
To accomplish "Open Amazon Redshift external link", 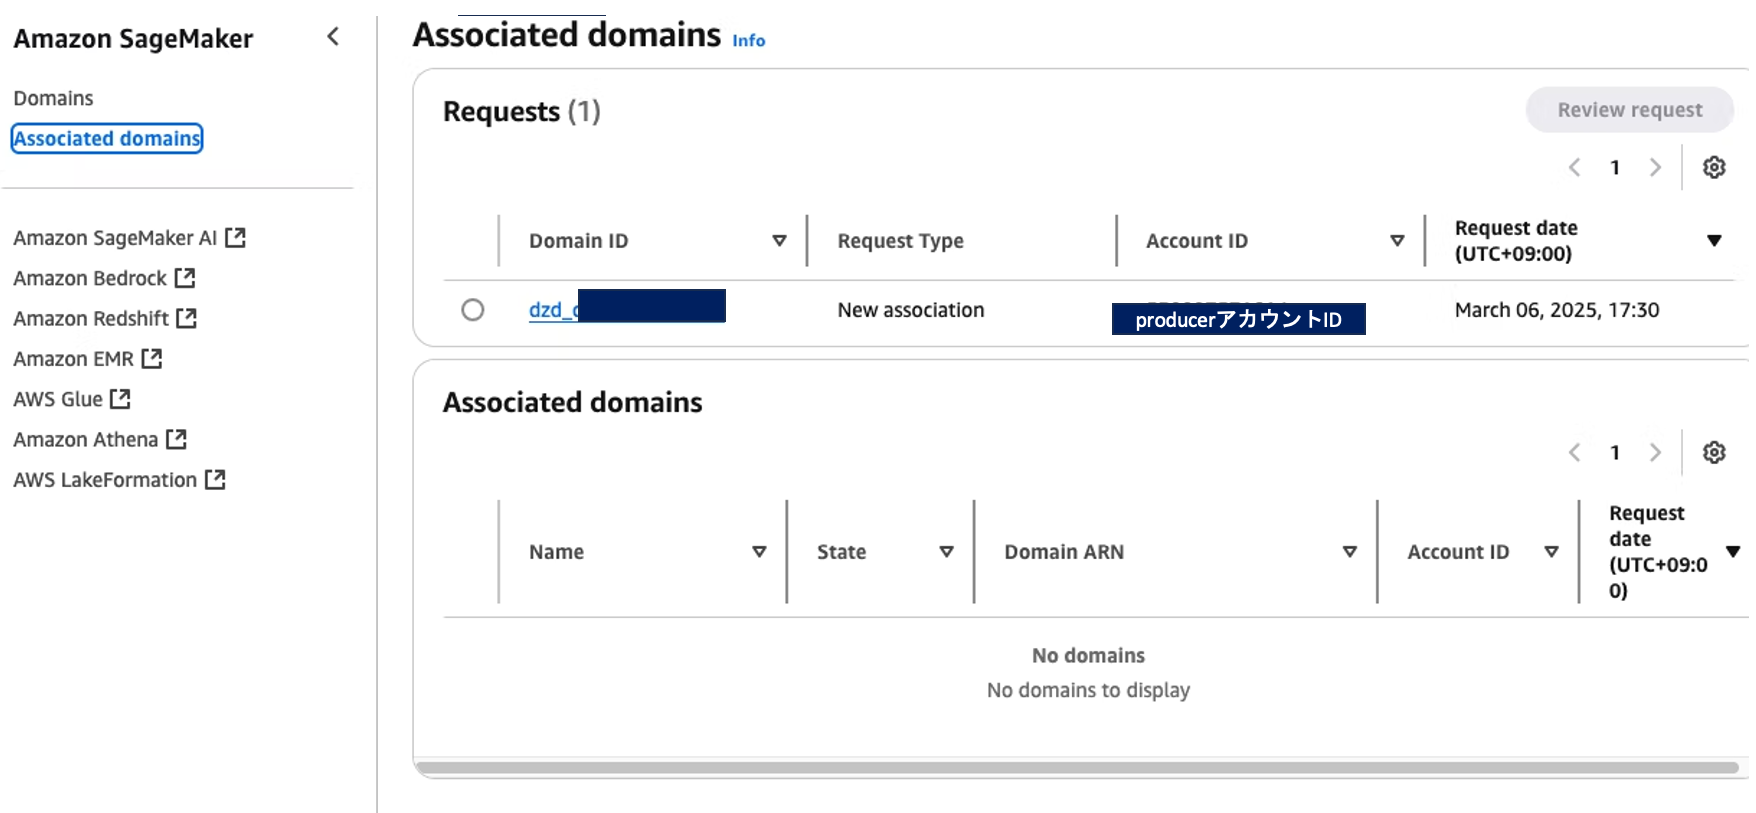I will coord(105,318).
